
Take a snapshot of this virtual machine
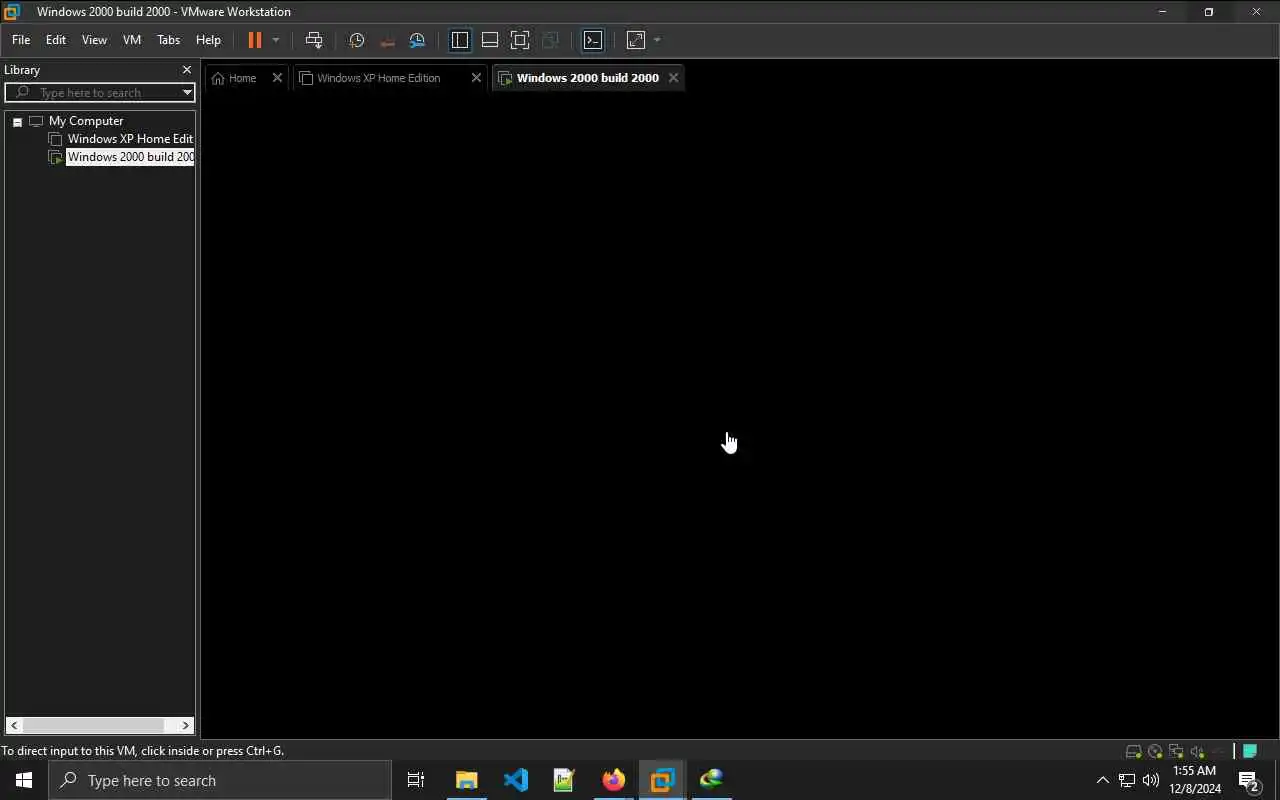click(x=357, y=40)
